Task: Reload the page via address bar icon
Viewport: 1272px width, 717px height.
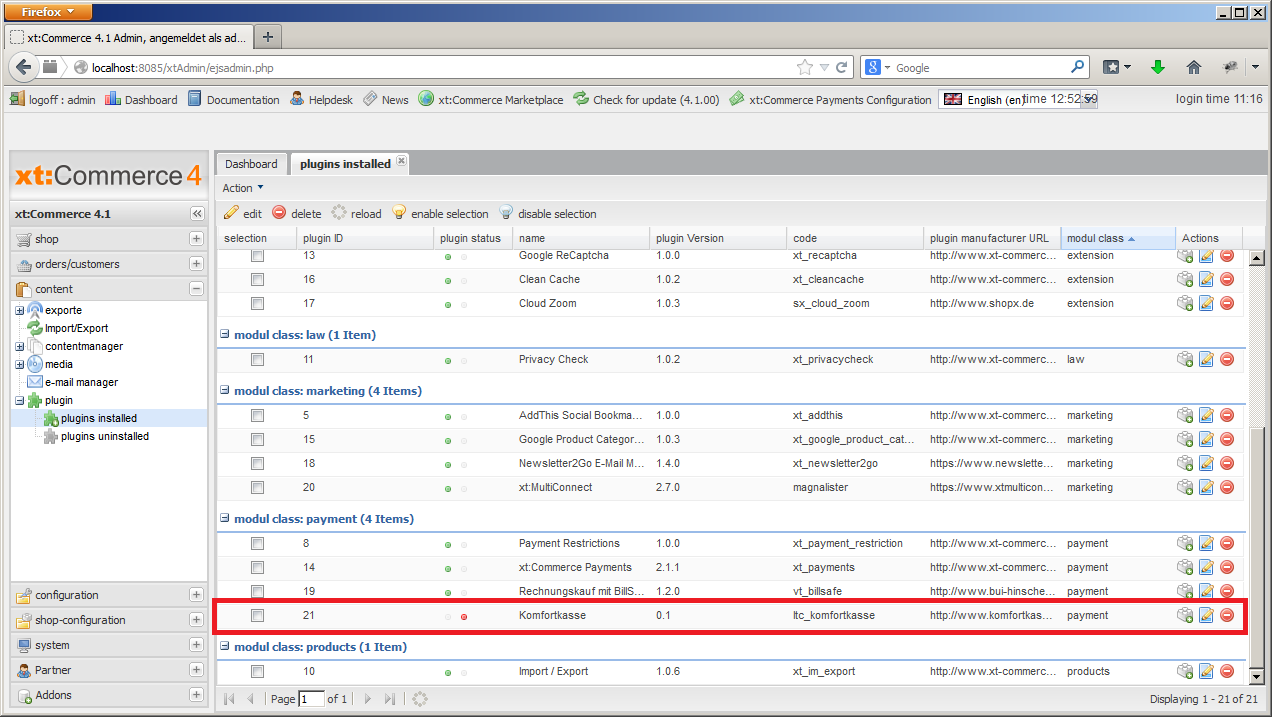Action: click(x=842, y=67)
